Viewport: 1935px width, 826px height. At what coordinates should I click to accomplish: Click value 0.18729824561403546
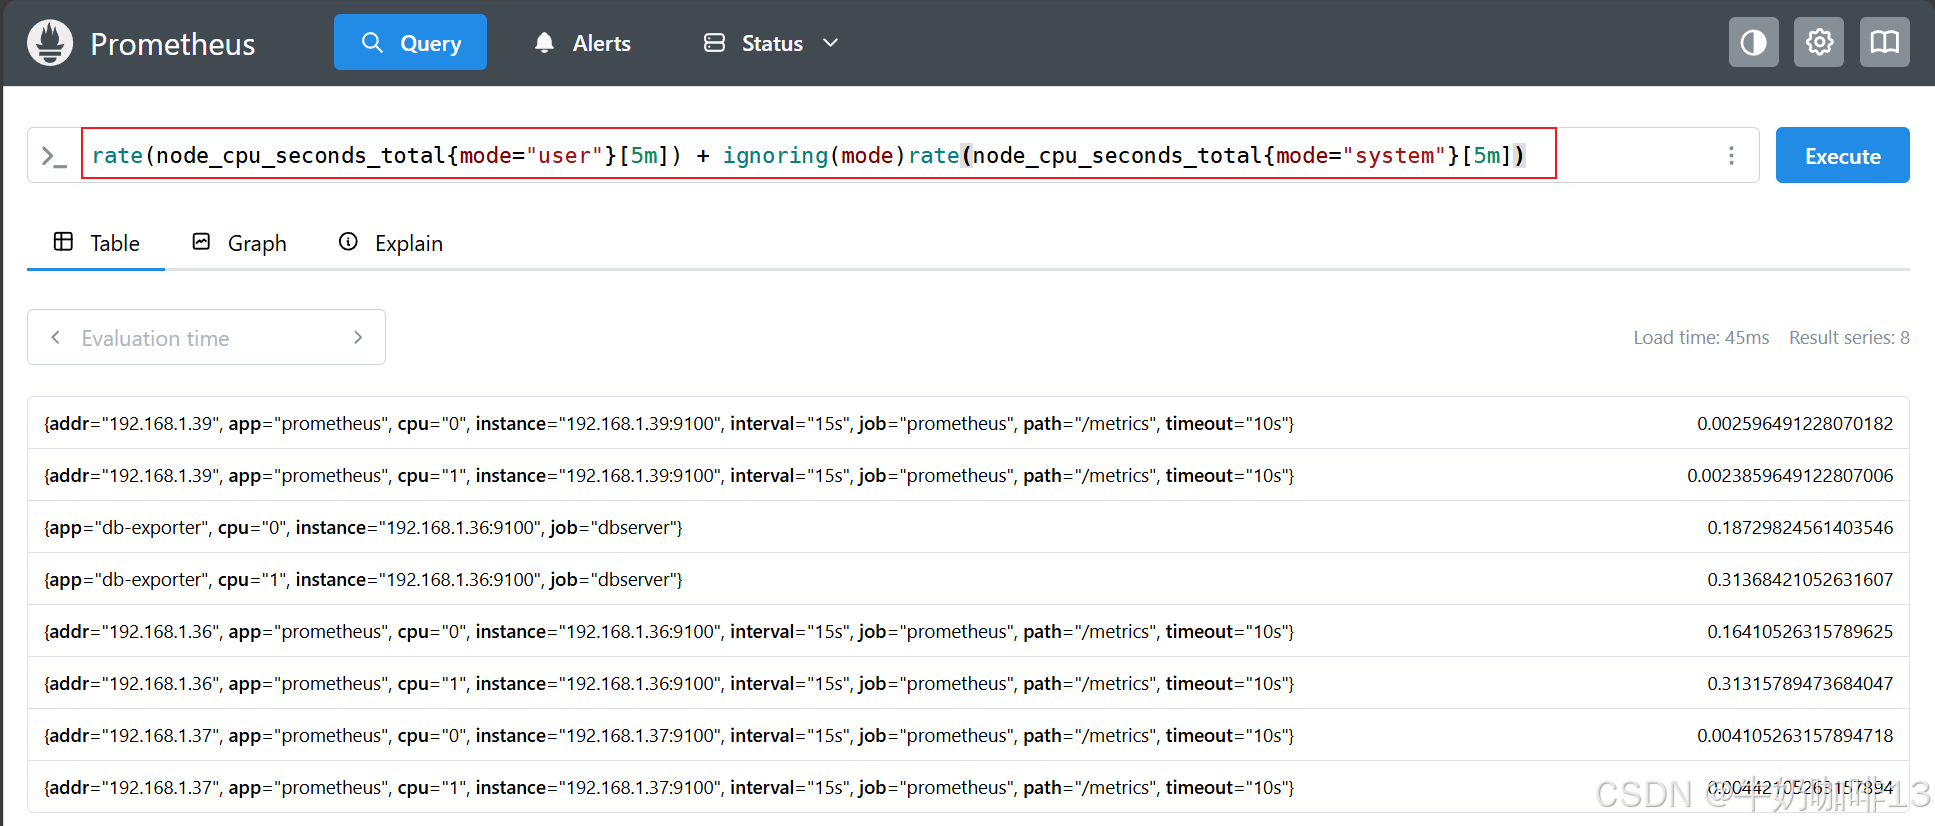pyautogui.click(x=1800, y=527)
